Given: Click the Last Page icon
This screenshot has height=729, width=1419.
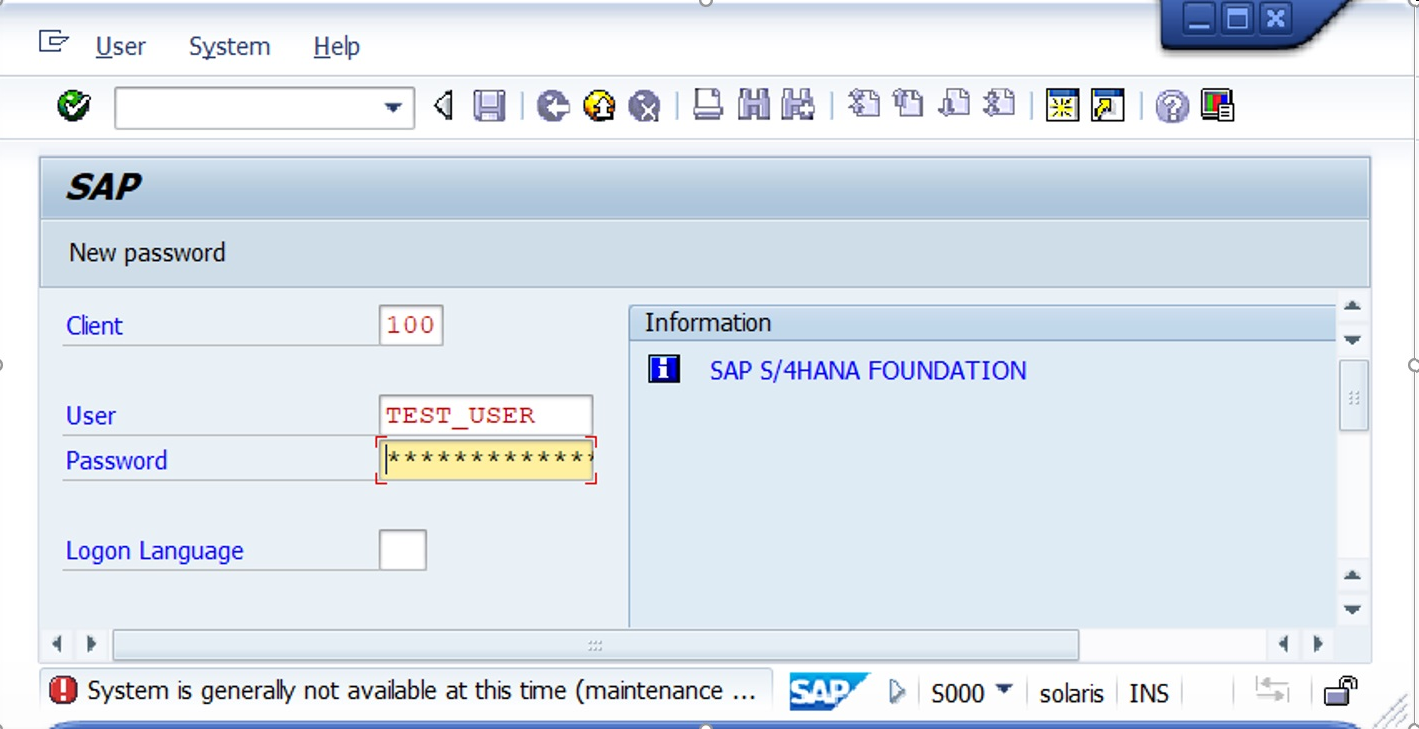Looking at the screenshot, I should 999,104.
